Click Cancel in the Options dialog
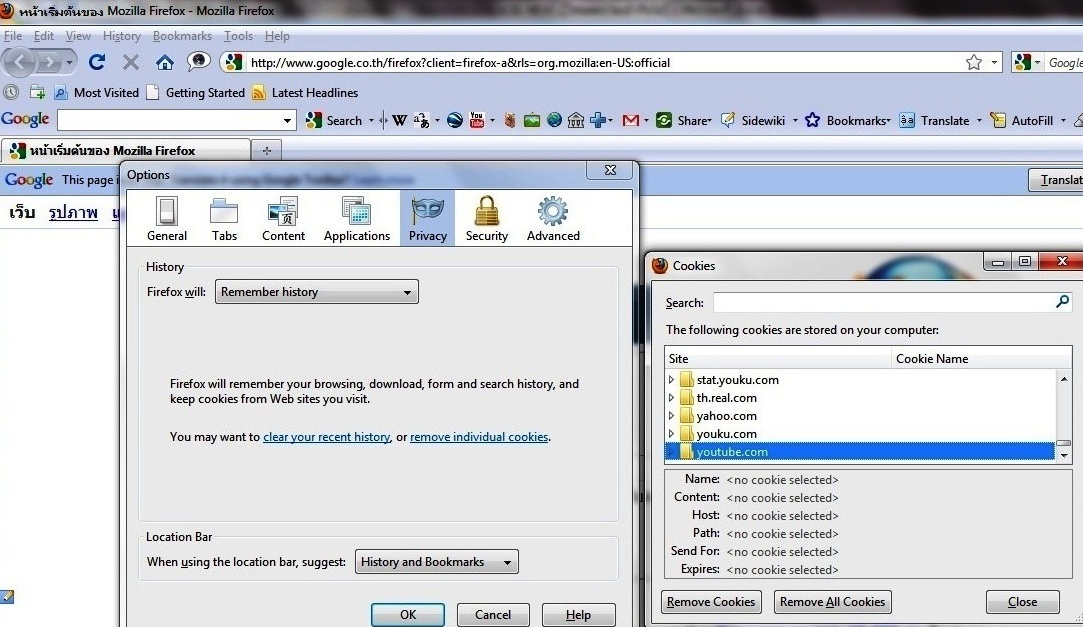 493,615
